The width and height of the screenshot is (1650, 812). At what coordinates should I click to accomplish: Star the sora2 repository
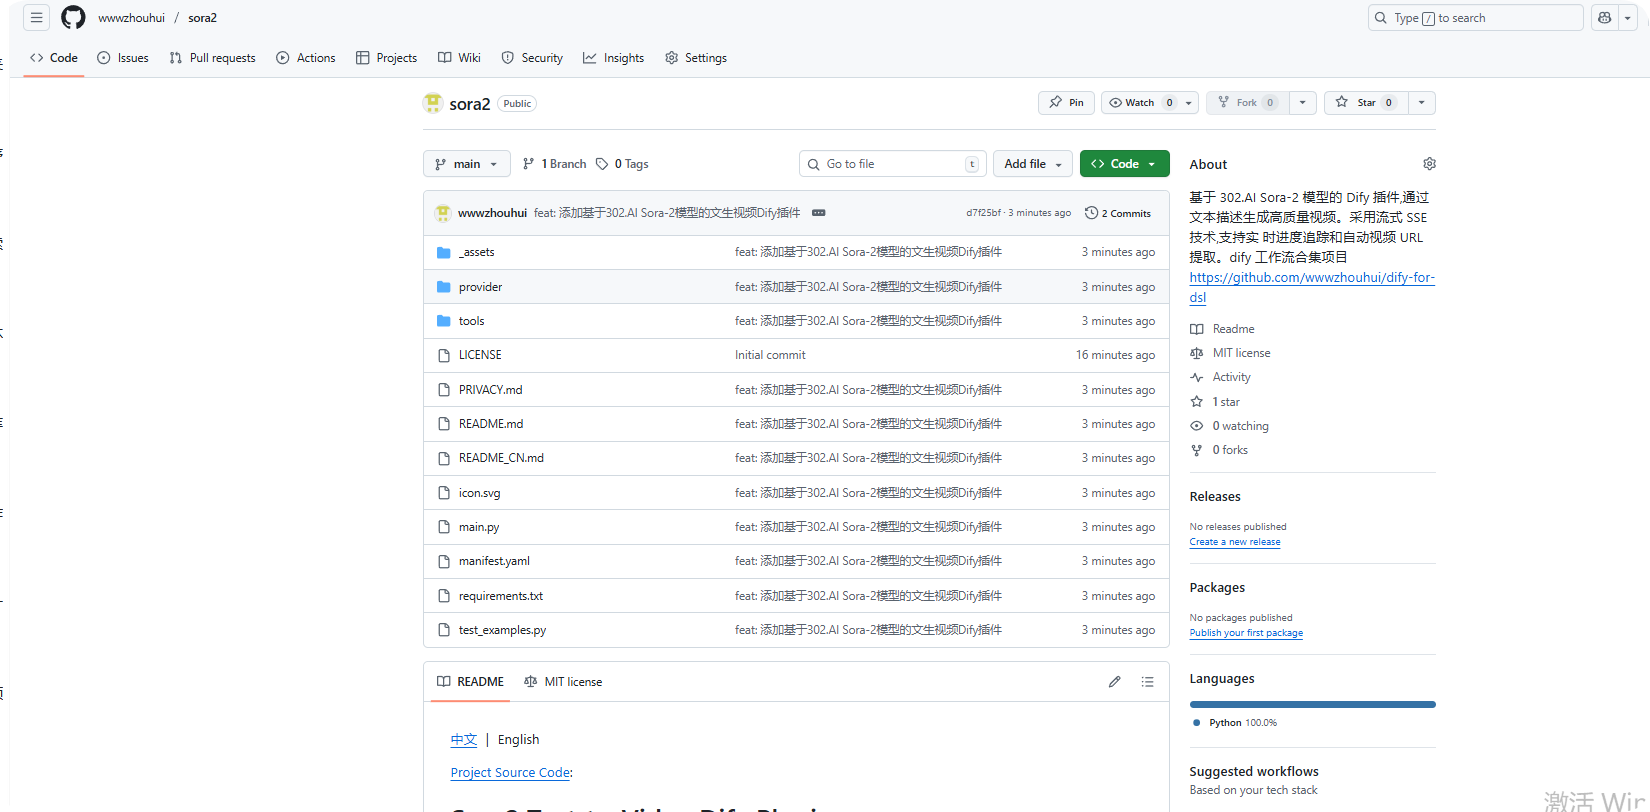(1366, 103)
